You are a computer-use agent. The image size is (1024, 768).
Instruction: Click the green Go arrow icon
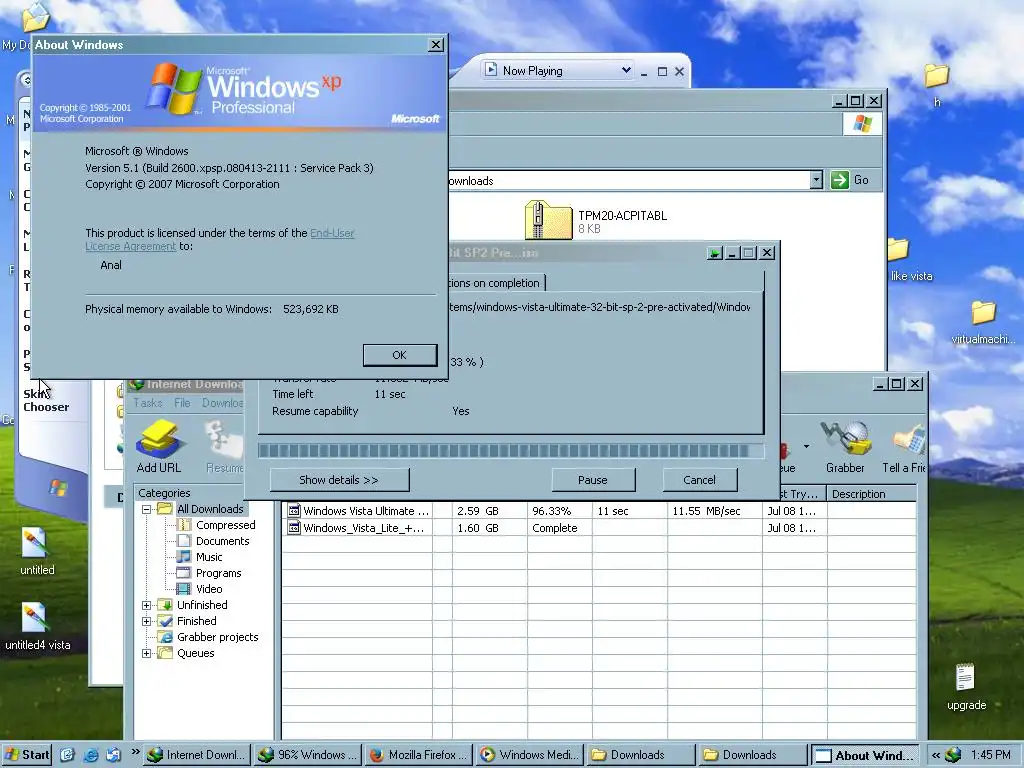pos(839,180)
